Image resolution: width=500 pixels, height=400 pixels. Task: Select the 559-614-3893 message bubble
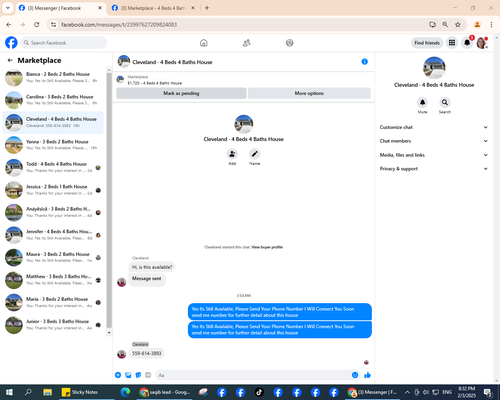tap(147, 353)
